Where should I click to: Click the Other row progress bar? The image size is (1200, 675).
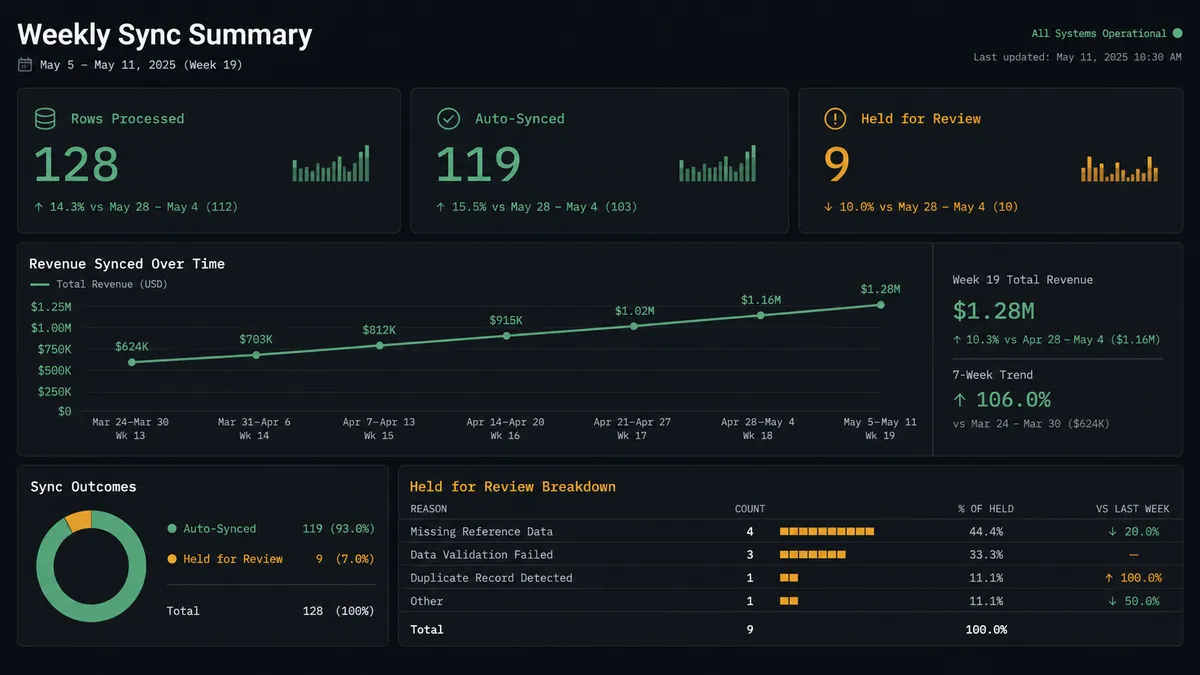(789, 601)
